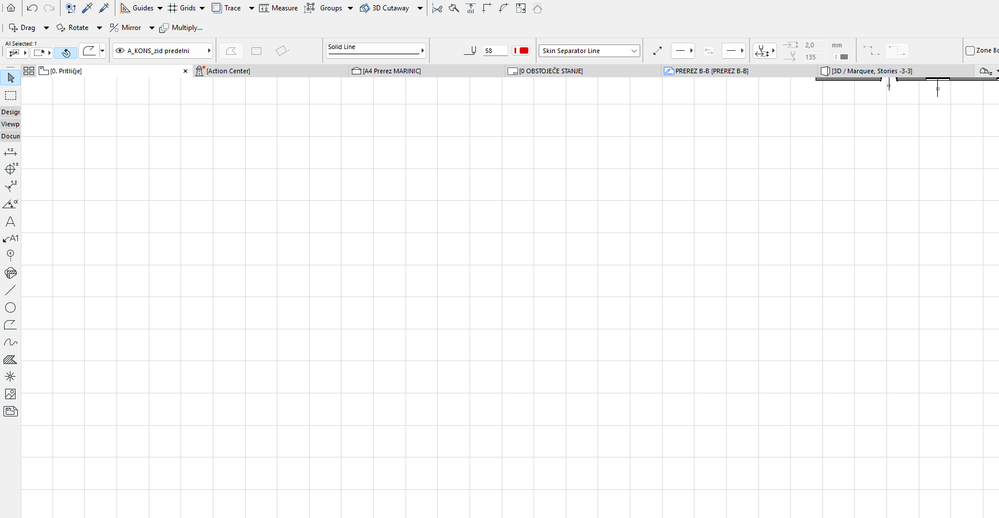
Task: Switch to the 3D / Marquee tab
Action: (895, 71)
